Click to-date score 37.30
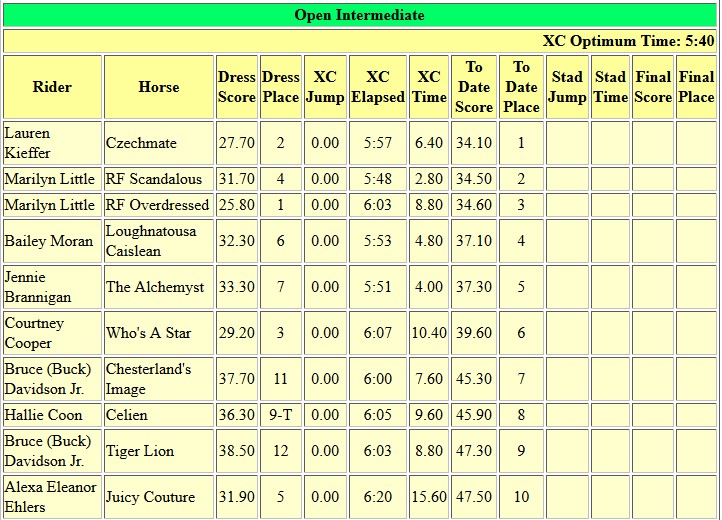This screenshot has height=520, width=722. [x=474, y=287]
